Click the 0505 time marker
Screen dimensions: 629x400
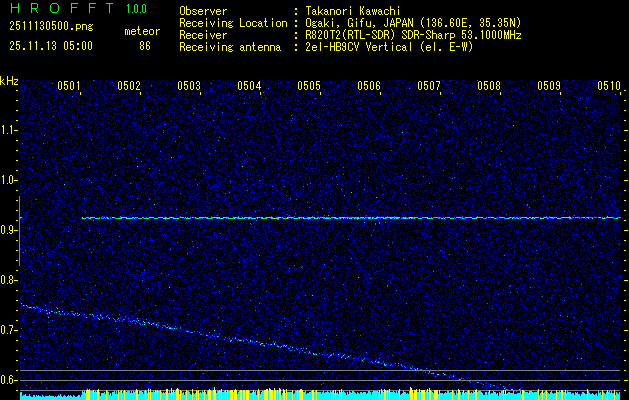(x=309, y=86)
